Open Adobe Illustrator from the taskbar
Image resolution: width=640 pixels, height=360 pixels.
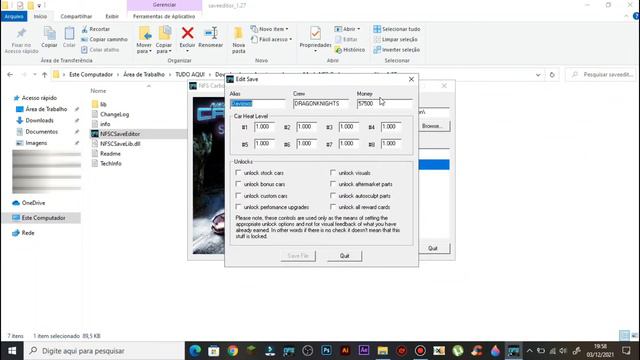click(x=345, y=351)
